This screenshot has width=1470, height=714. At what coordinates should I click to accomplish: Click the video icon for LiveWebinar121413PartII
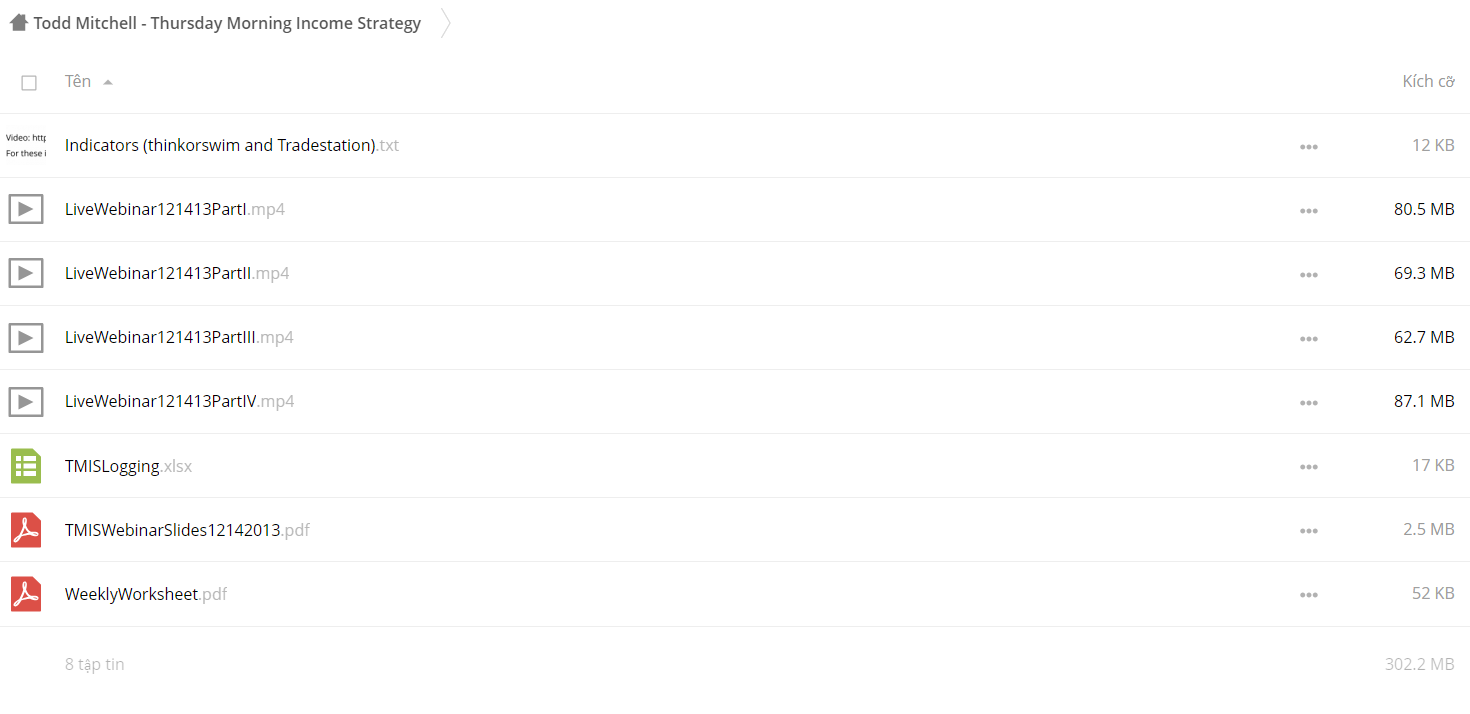(x=26, y=273)
